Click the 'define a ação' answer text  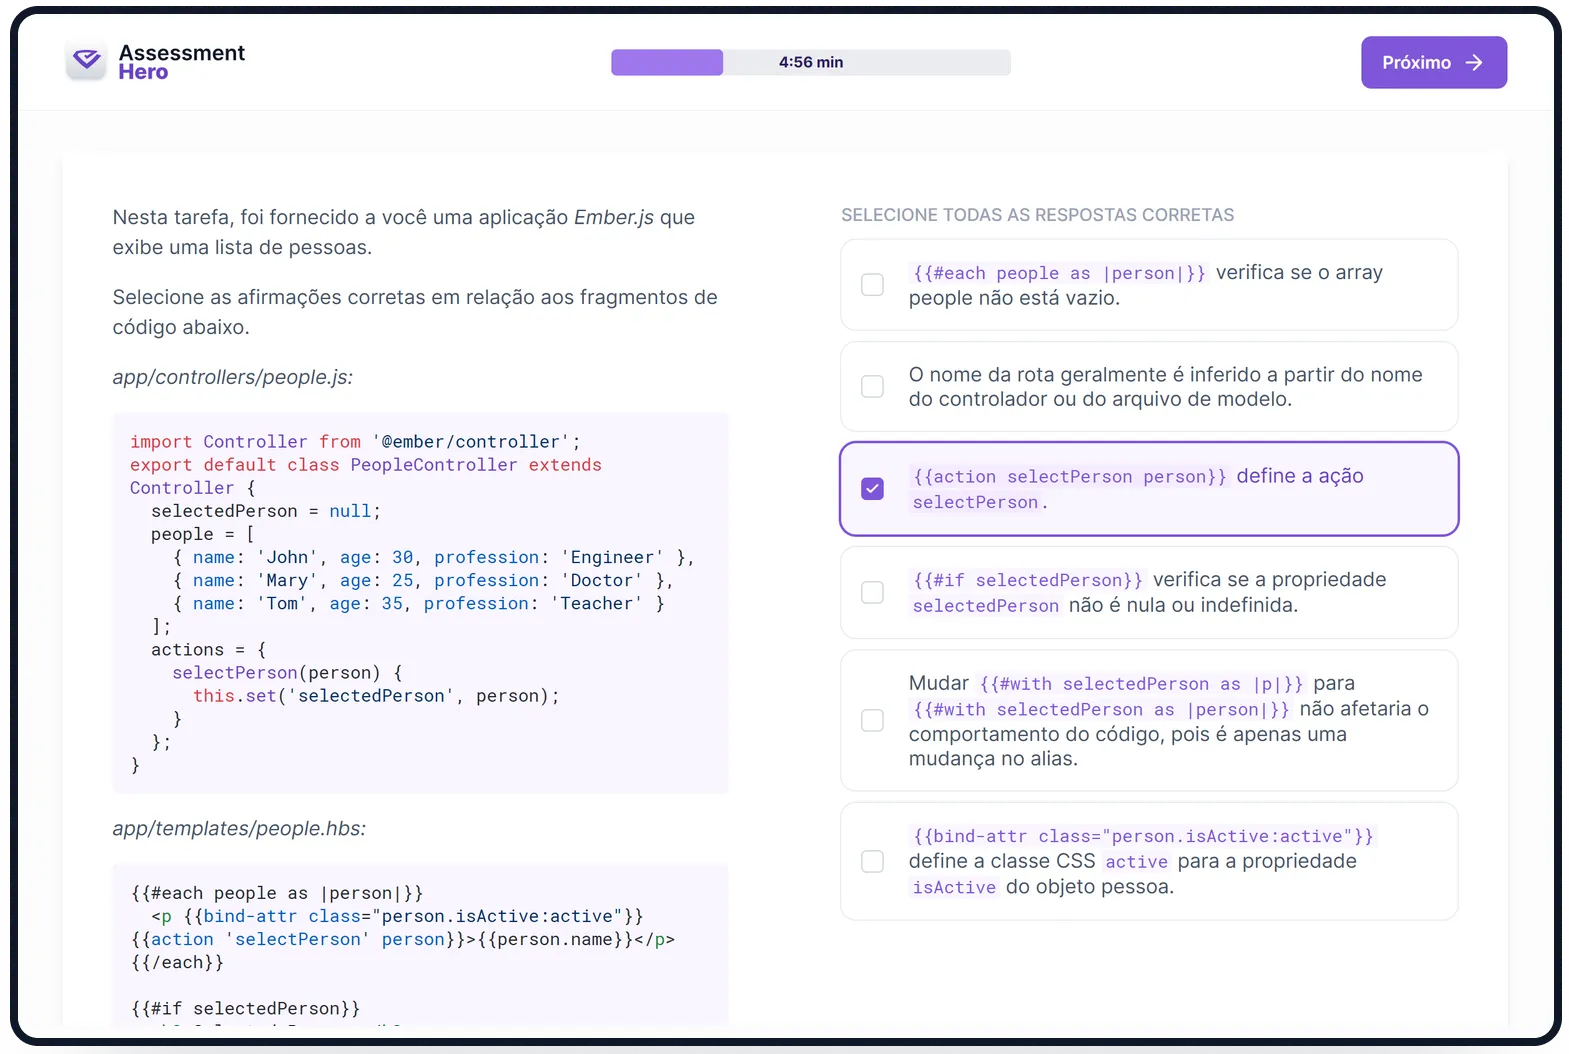pos(1300,476)
